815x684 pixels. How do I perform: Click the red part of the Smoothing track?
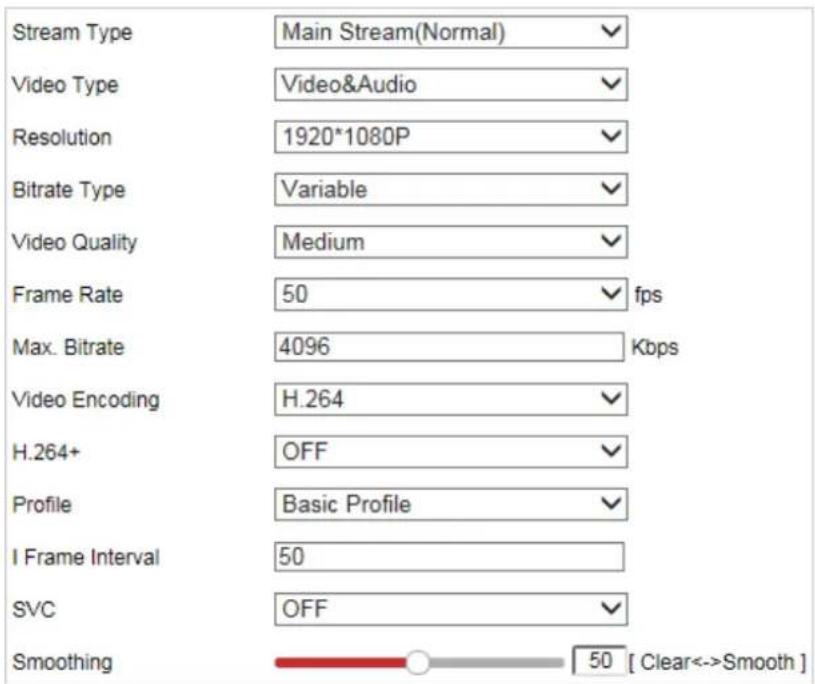click(x=340, y=663)
